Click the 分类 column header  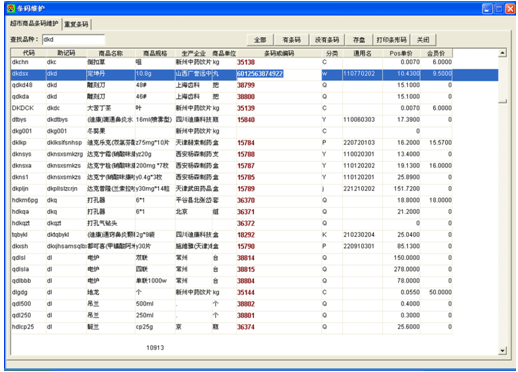coord(332,53)
